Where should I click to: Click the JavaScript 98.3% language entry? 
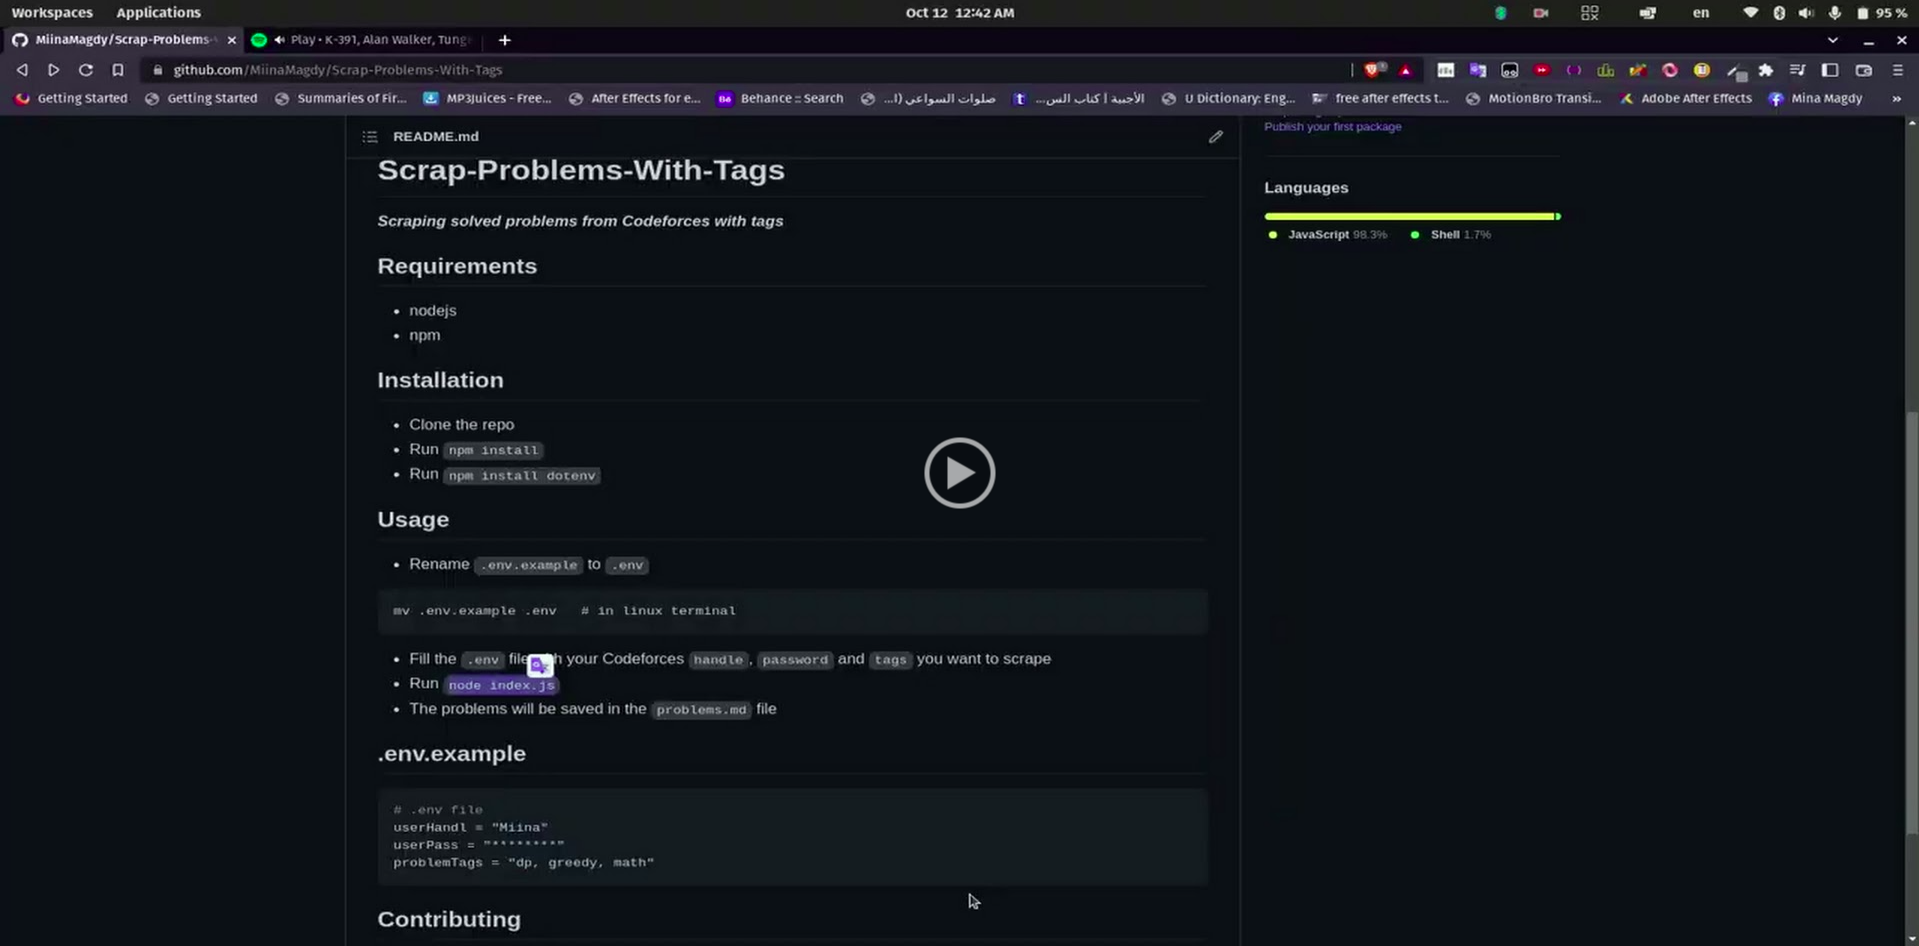pyautogui.click(x=1328, y=235)
